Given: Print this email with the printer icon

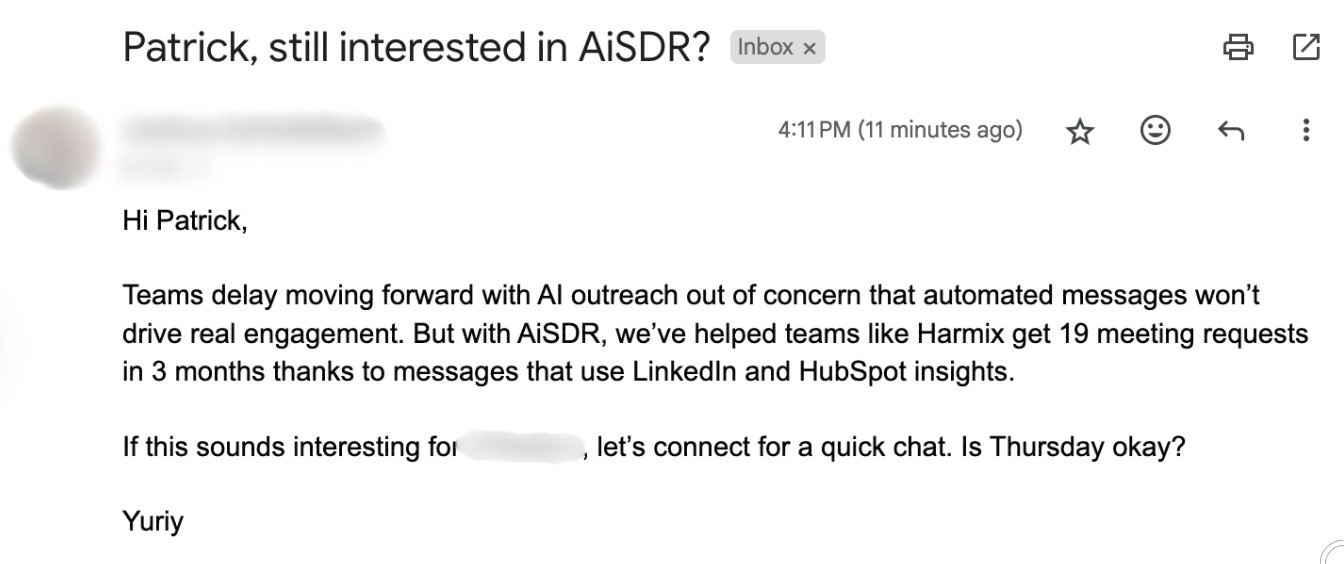Looking at the screenshot, I should (x=1238, y=47).
